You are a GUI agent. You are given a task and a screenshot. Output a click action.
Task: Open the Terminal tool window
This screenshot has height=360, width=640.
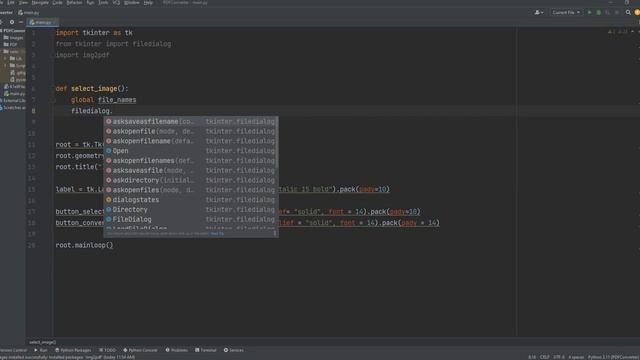[x=206, y=350]
